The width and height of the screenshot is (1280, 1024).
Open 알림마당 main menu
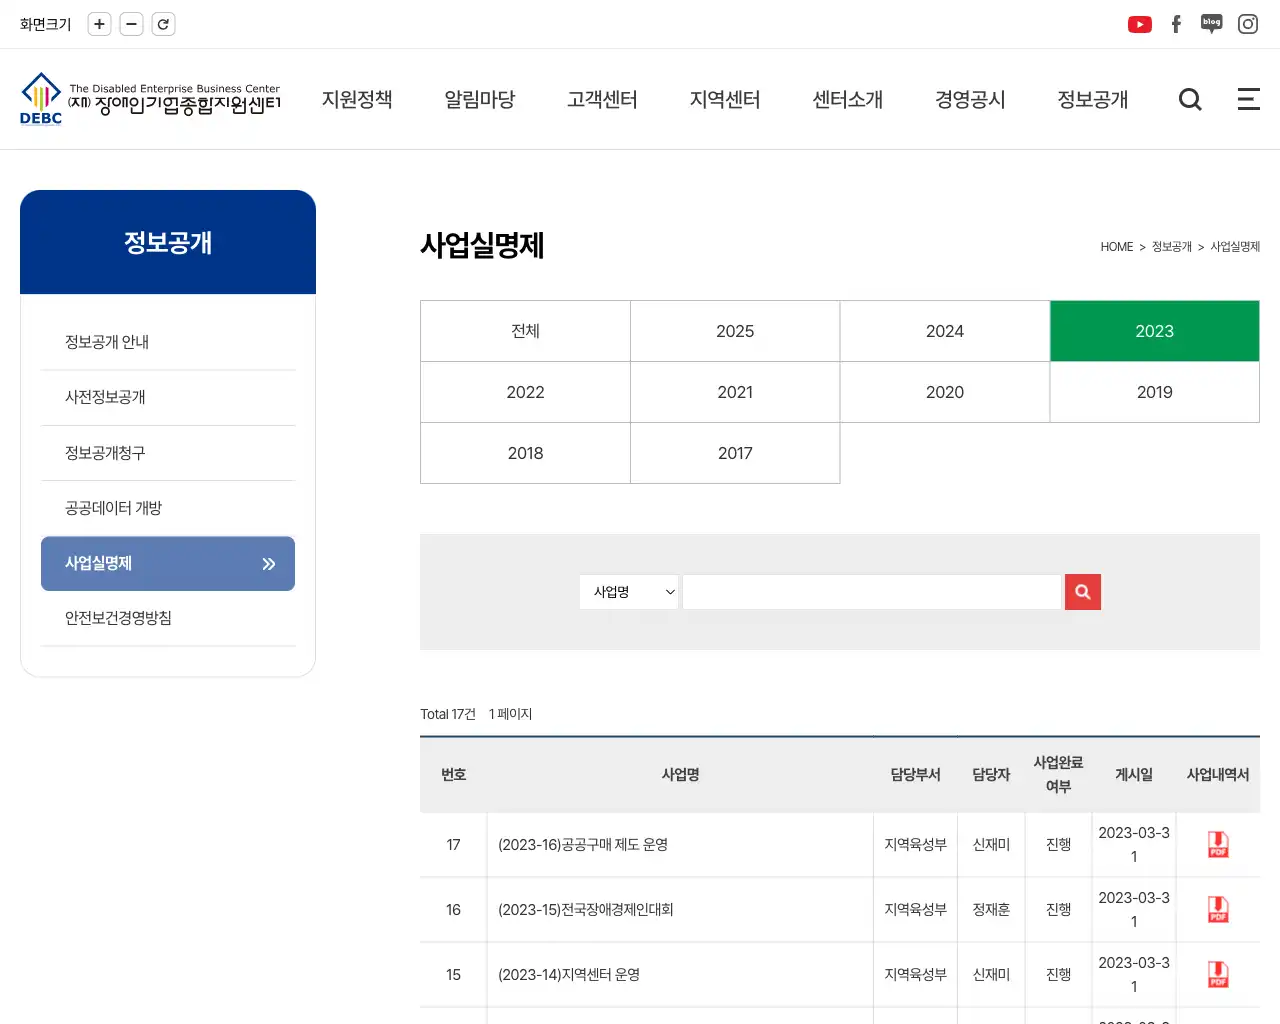[x=480, y=99]
